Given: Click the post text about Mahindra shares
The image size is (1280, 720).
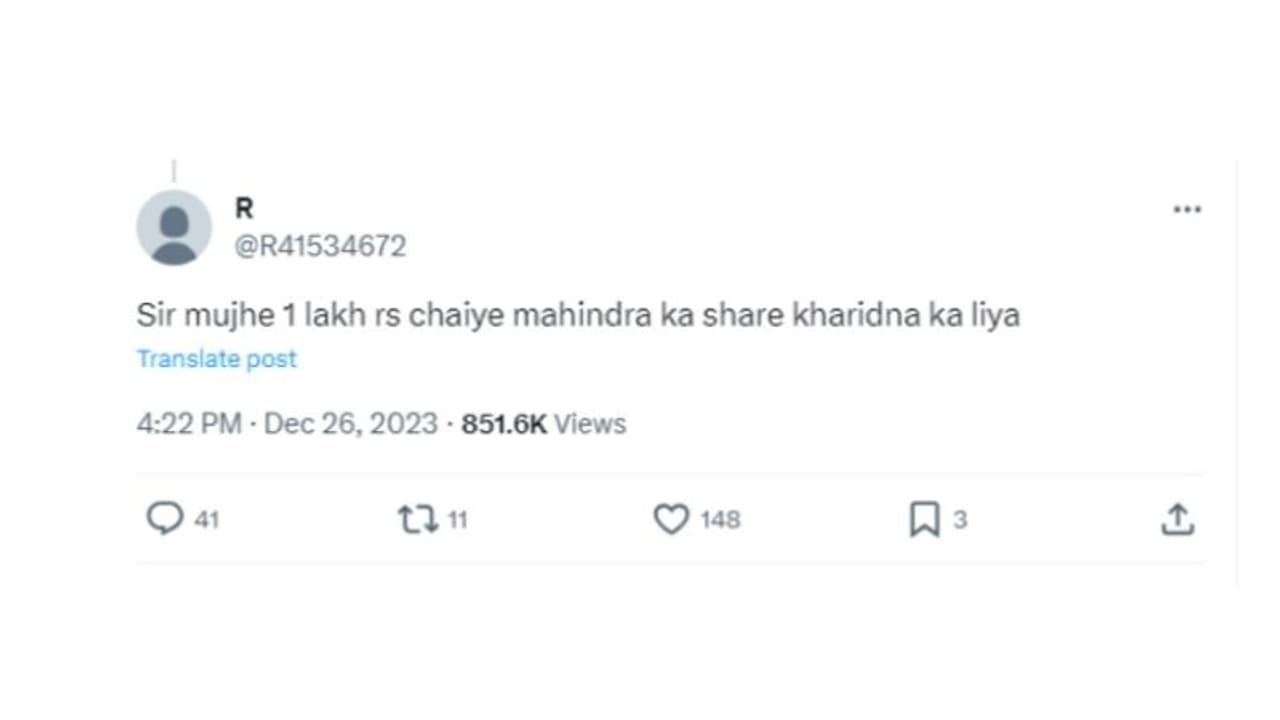Looking at the screenshot, I should pyautogui.click(x=578, y=316).
